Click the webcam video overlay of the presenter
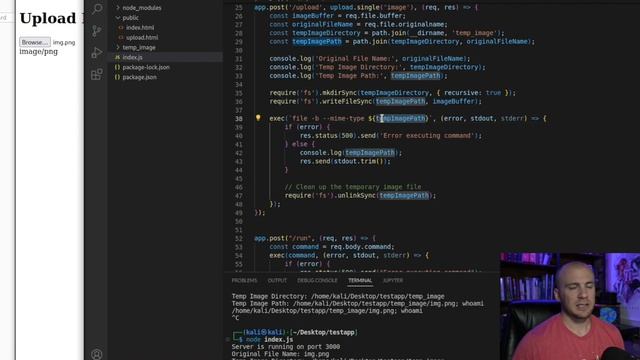This screenshot has height=360, width=640. (570, 306)
